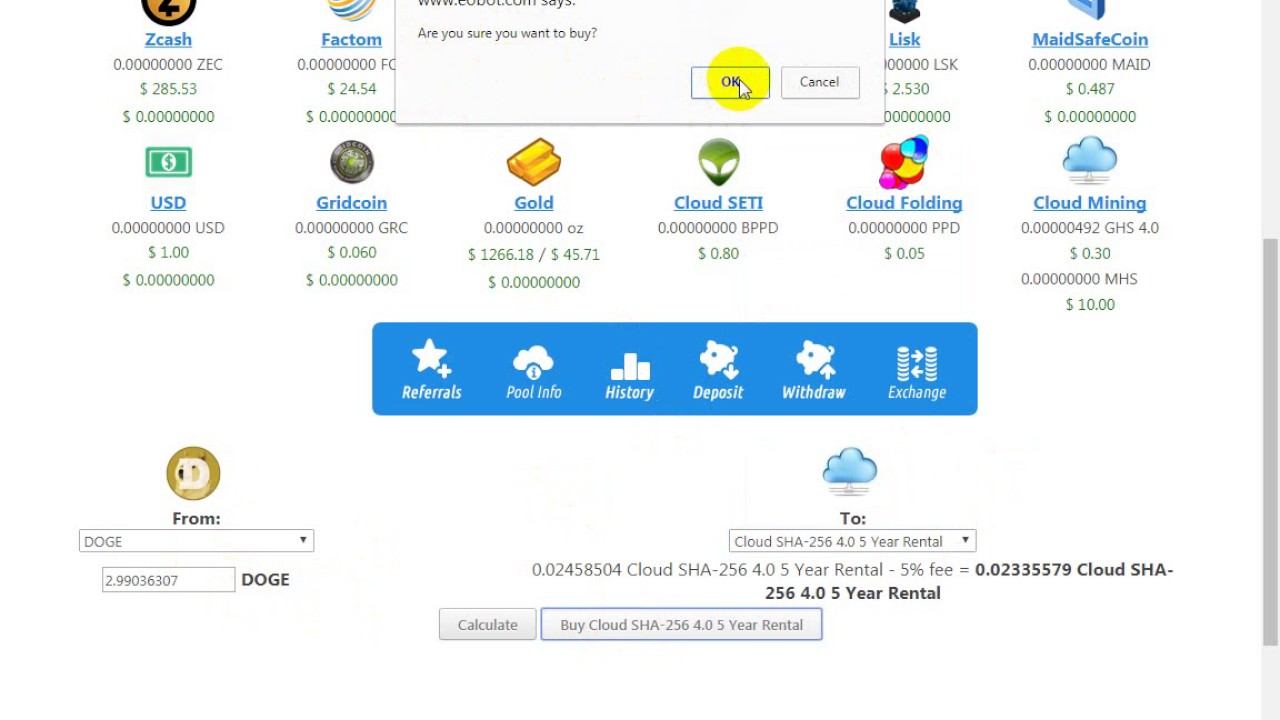Image resolution: width=1280 pixels, height=720 pixels.
Task: Select the 0.00000492 GHS 4.0 balance text
Action: [1089, 228]
